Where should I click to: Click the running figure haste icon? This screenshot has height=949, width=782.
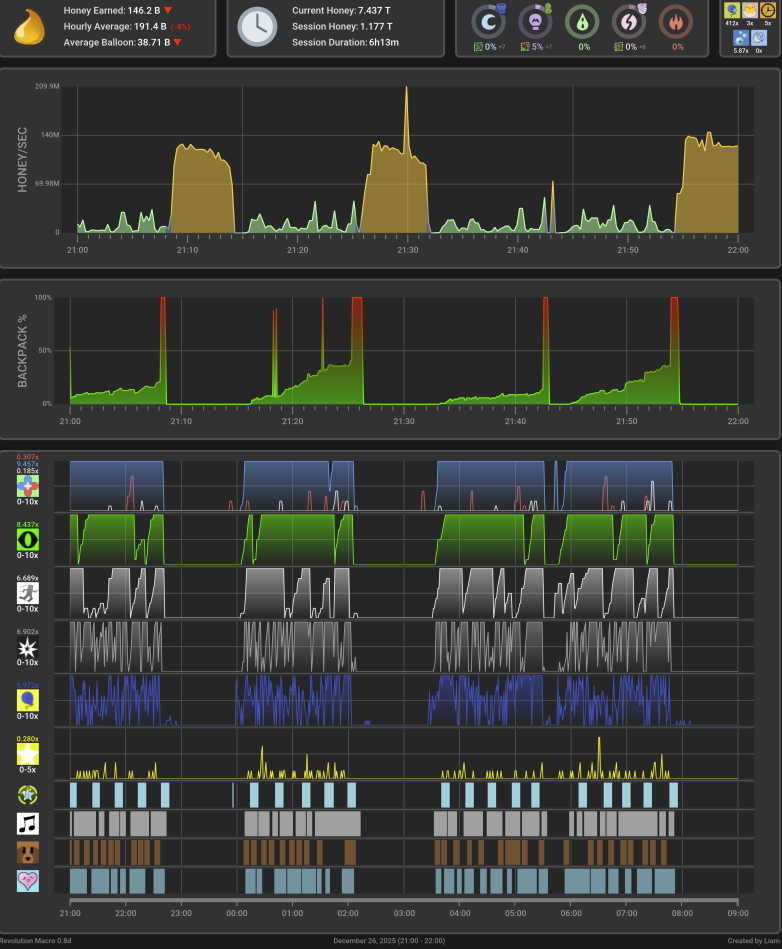point(27,593)
